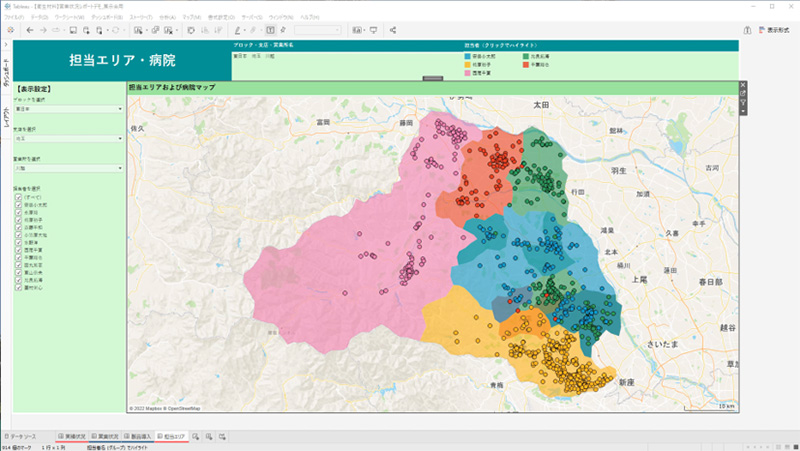Viewport: 800px width, 451px height.
Task: Click the 表示形式 (Show Me) button
Action: pos(773,31)
